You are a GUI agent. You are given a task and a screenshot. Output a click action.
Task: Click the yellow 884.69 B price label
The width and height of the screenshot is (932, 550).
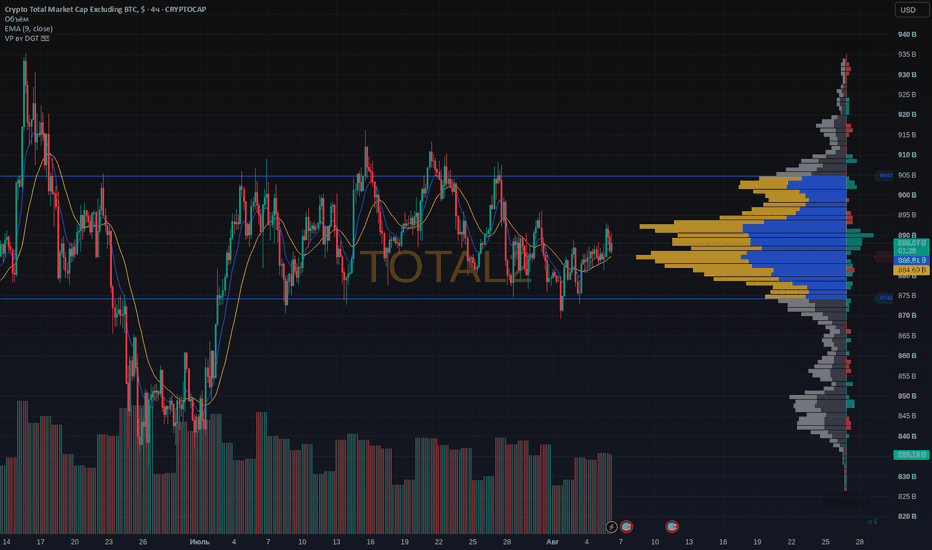pos(911,270)
